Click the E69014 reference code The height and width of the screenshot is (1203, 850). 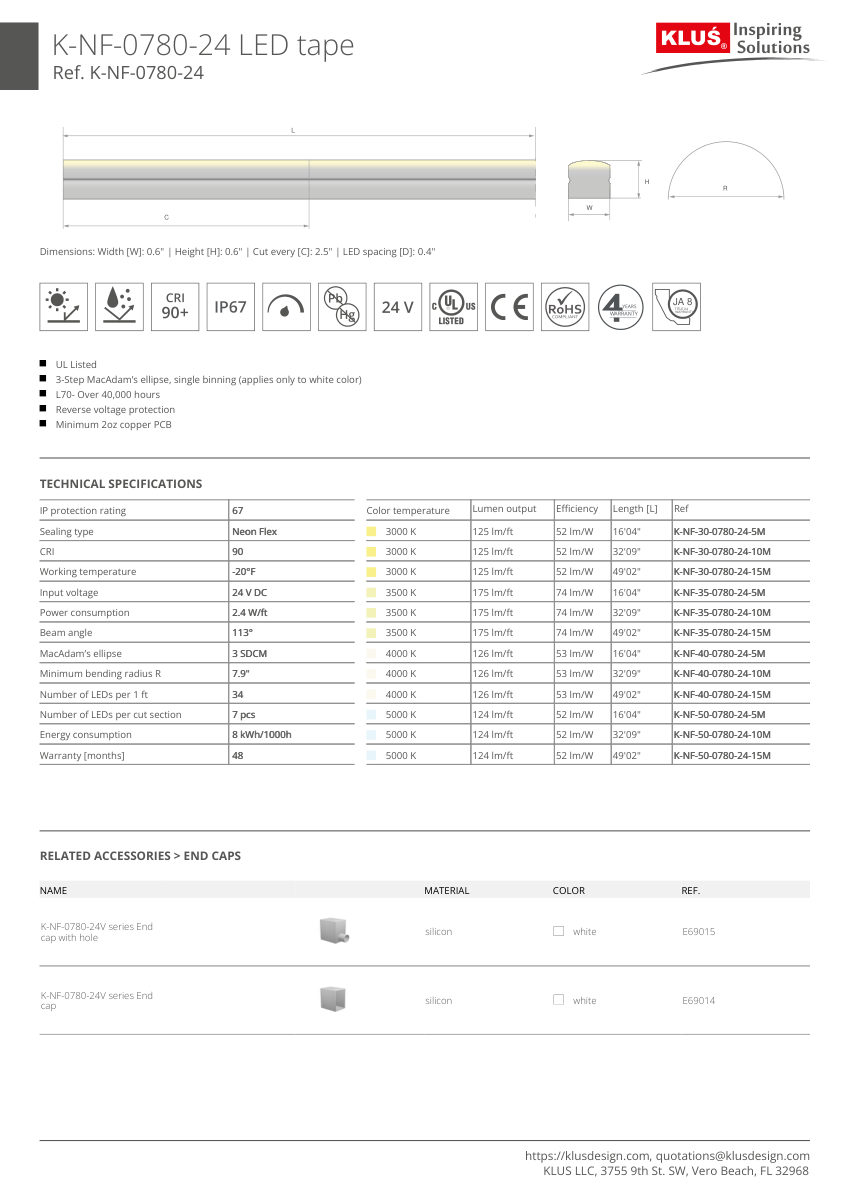(x=698, y=1000)
